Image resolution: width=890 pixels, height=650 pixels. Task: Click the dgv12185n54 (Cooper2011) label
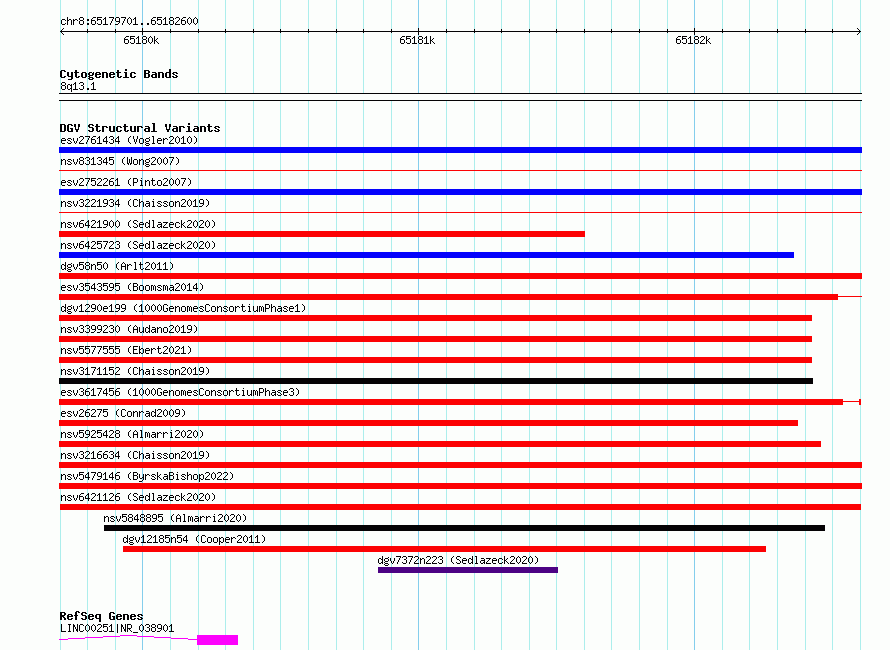pyautogui.click(x=194, y=539)
